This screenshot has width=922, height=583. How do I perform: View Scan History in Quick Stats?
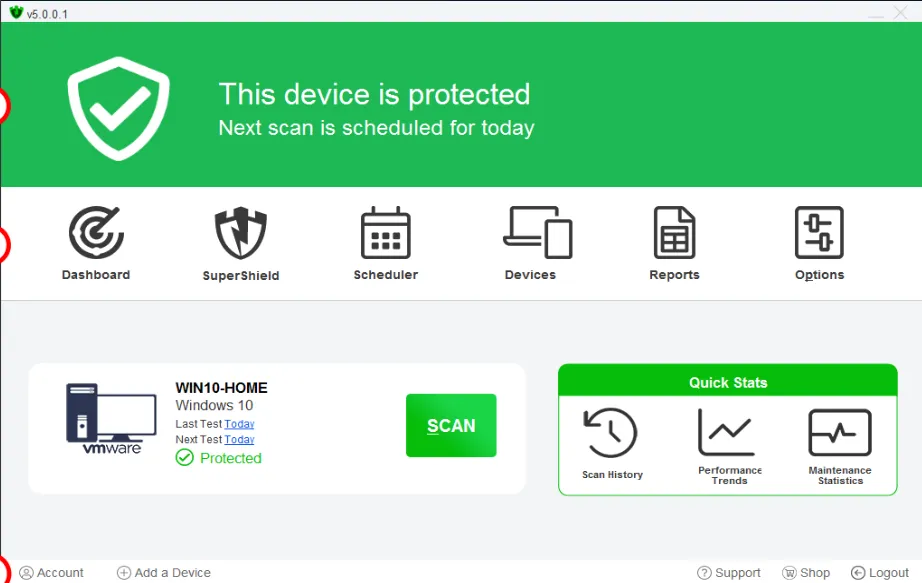tap(611, 443)
